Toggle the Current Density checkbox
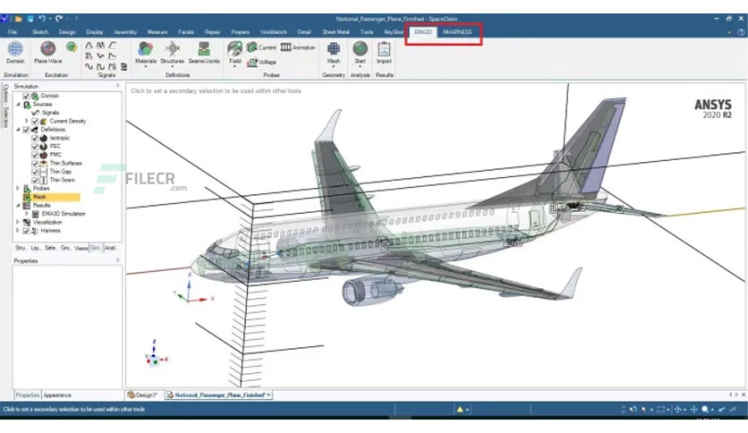 coord(35,121)
